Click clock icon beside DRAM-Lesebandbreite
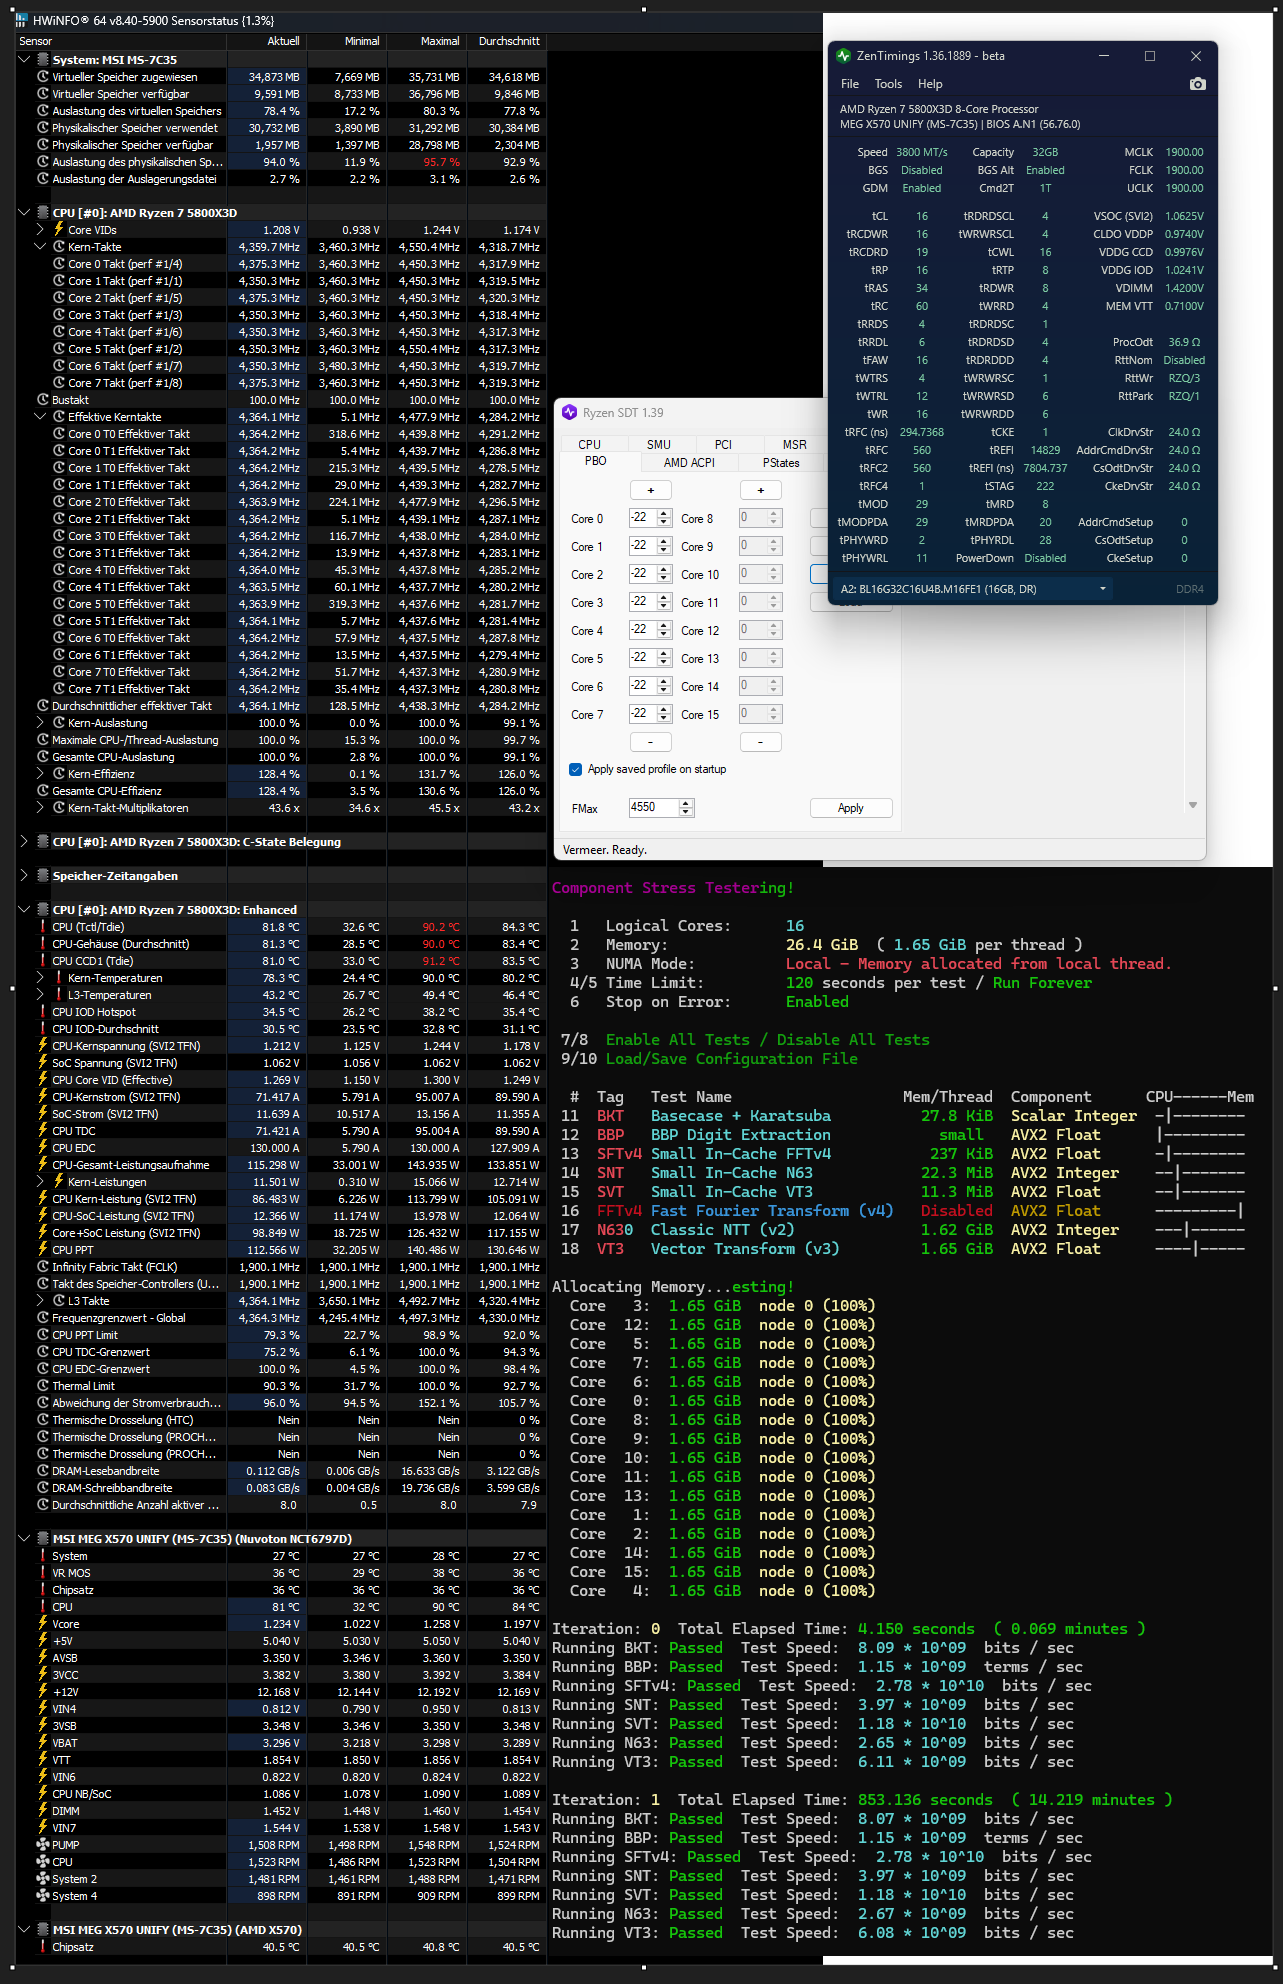Screen dimensions: 1283x1984 click(x=43, y=1471)
